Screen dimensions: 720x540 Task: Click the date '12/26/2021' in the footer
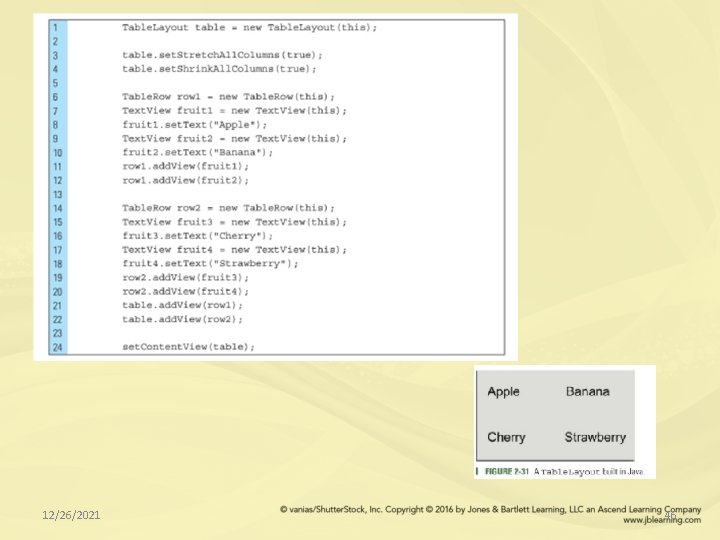click(x=71, y=515)
